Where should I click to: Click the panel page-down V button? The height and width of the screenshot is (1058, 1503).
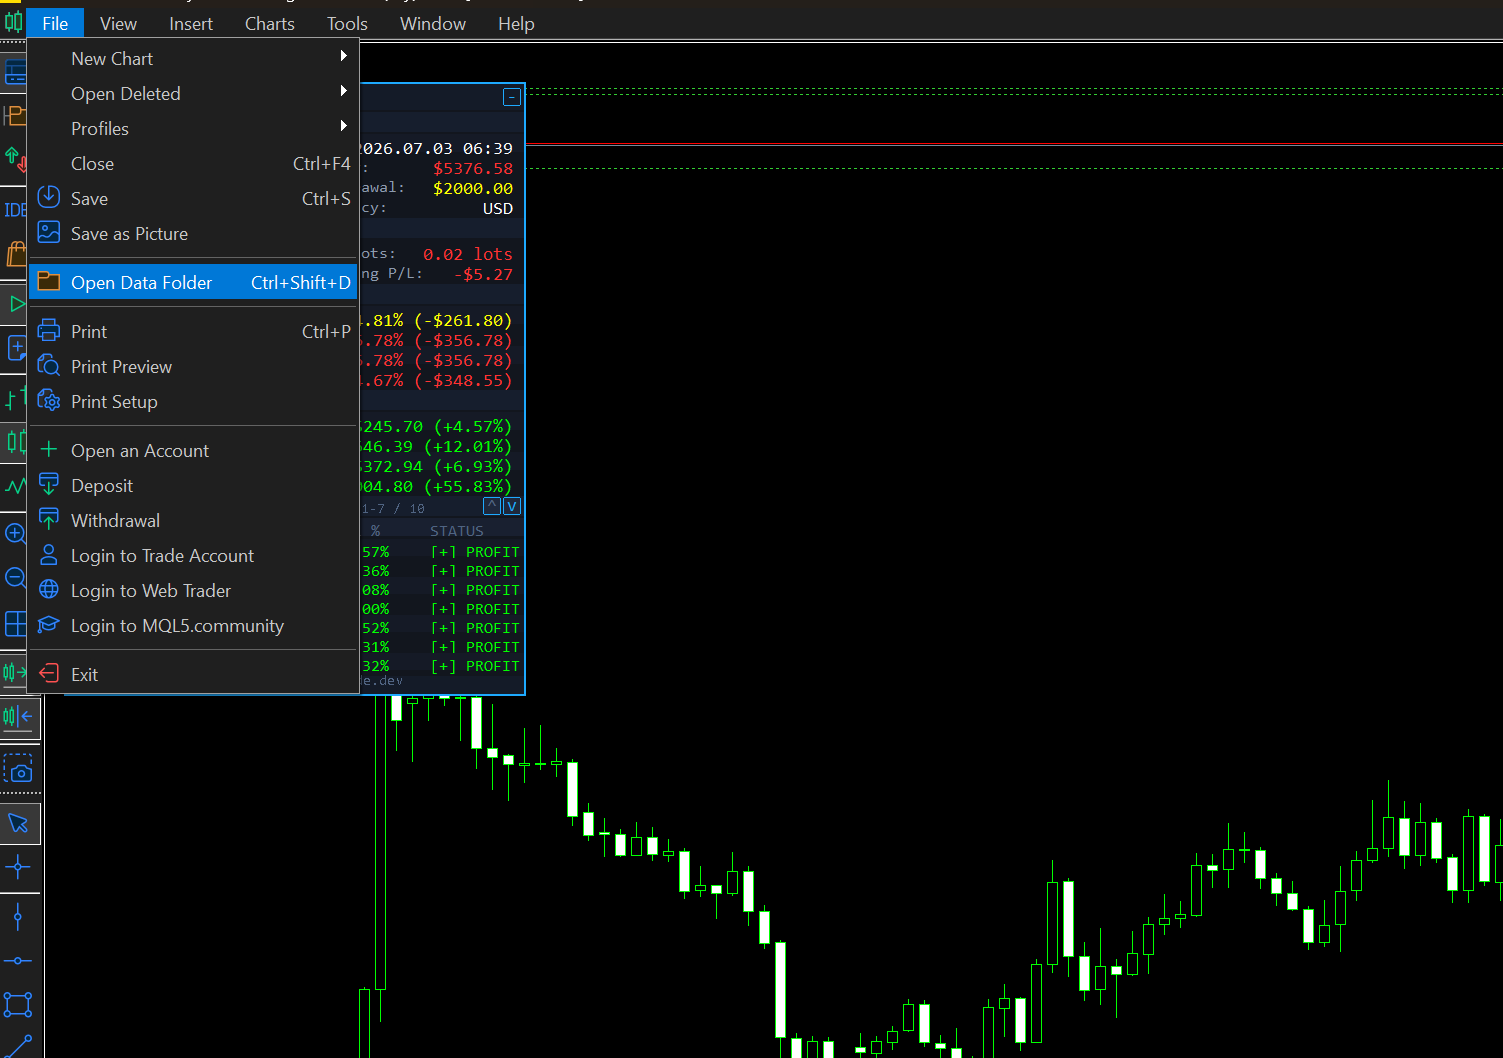click(x=511, y=506)
